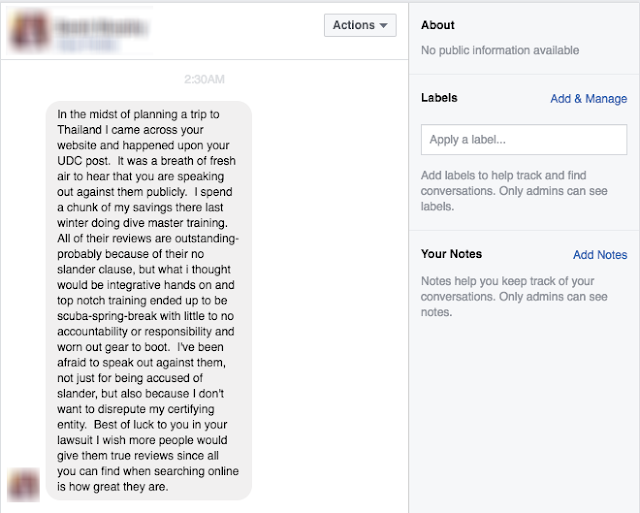Click the blurred contact name in header
The height and width of the screenshot is (513, 640).
(98, 23)
